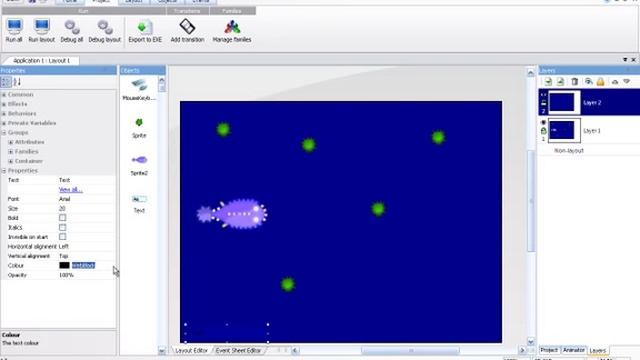The width and height of the screenshot is (640, 360).
Task: Click the Font value Arial
Action: (64, 199)
